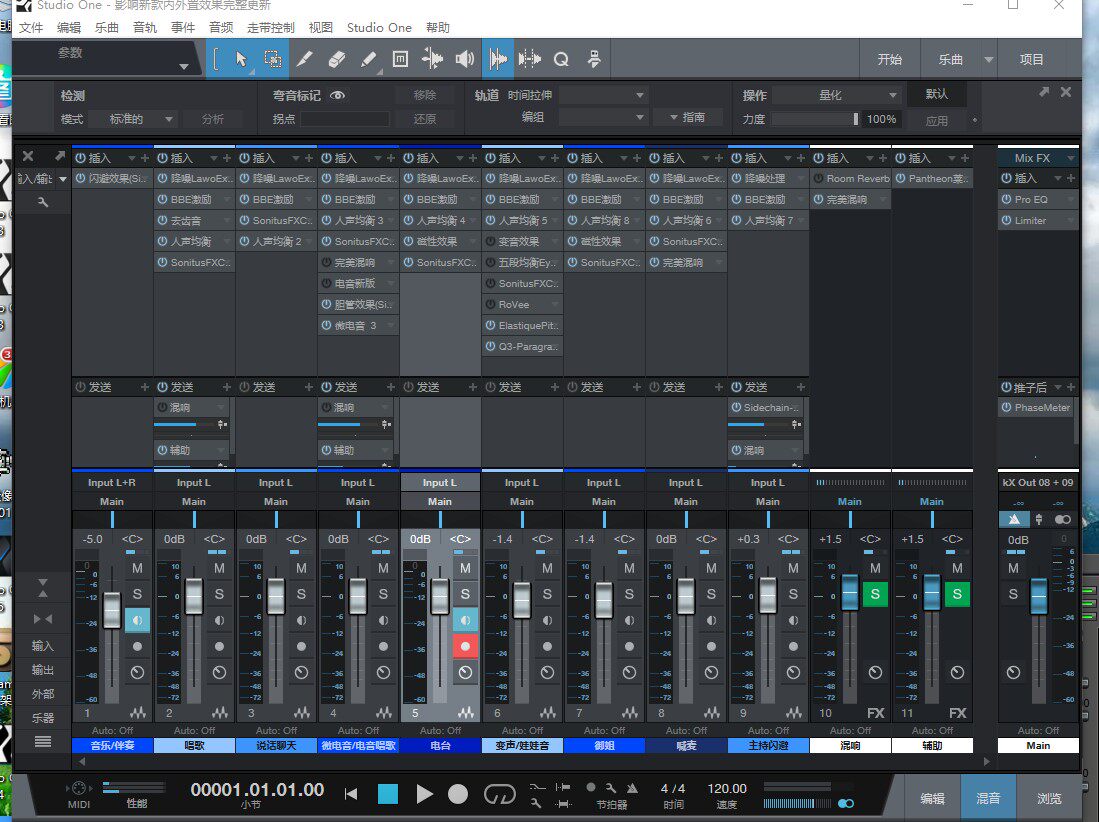Select the Range selection tool
1099x822 pixels.
pyautogui.click(x=271, y=59)
